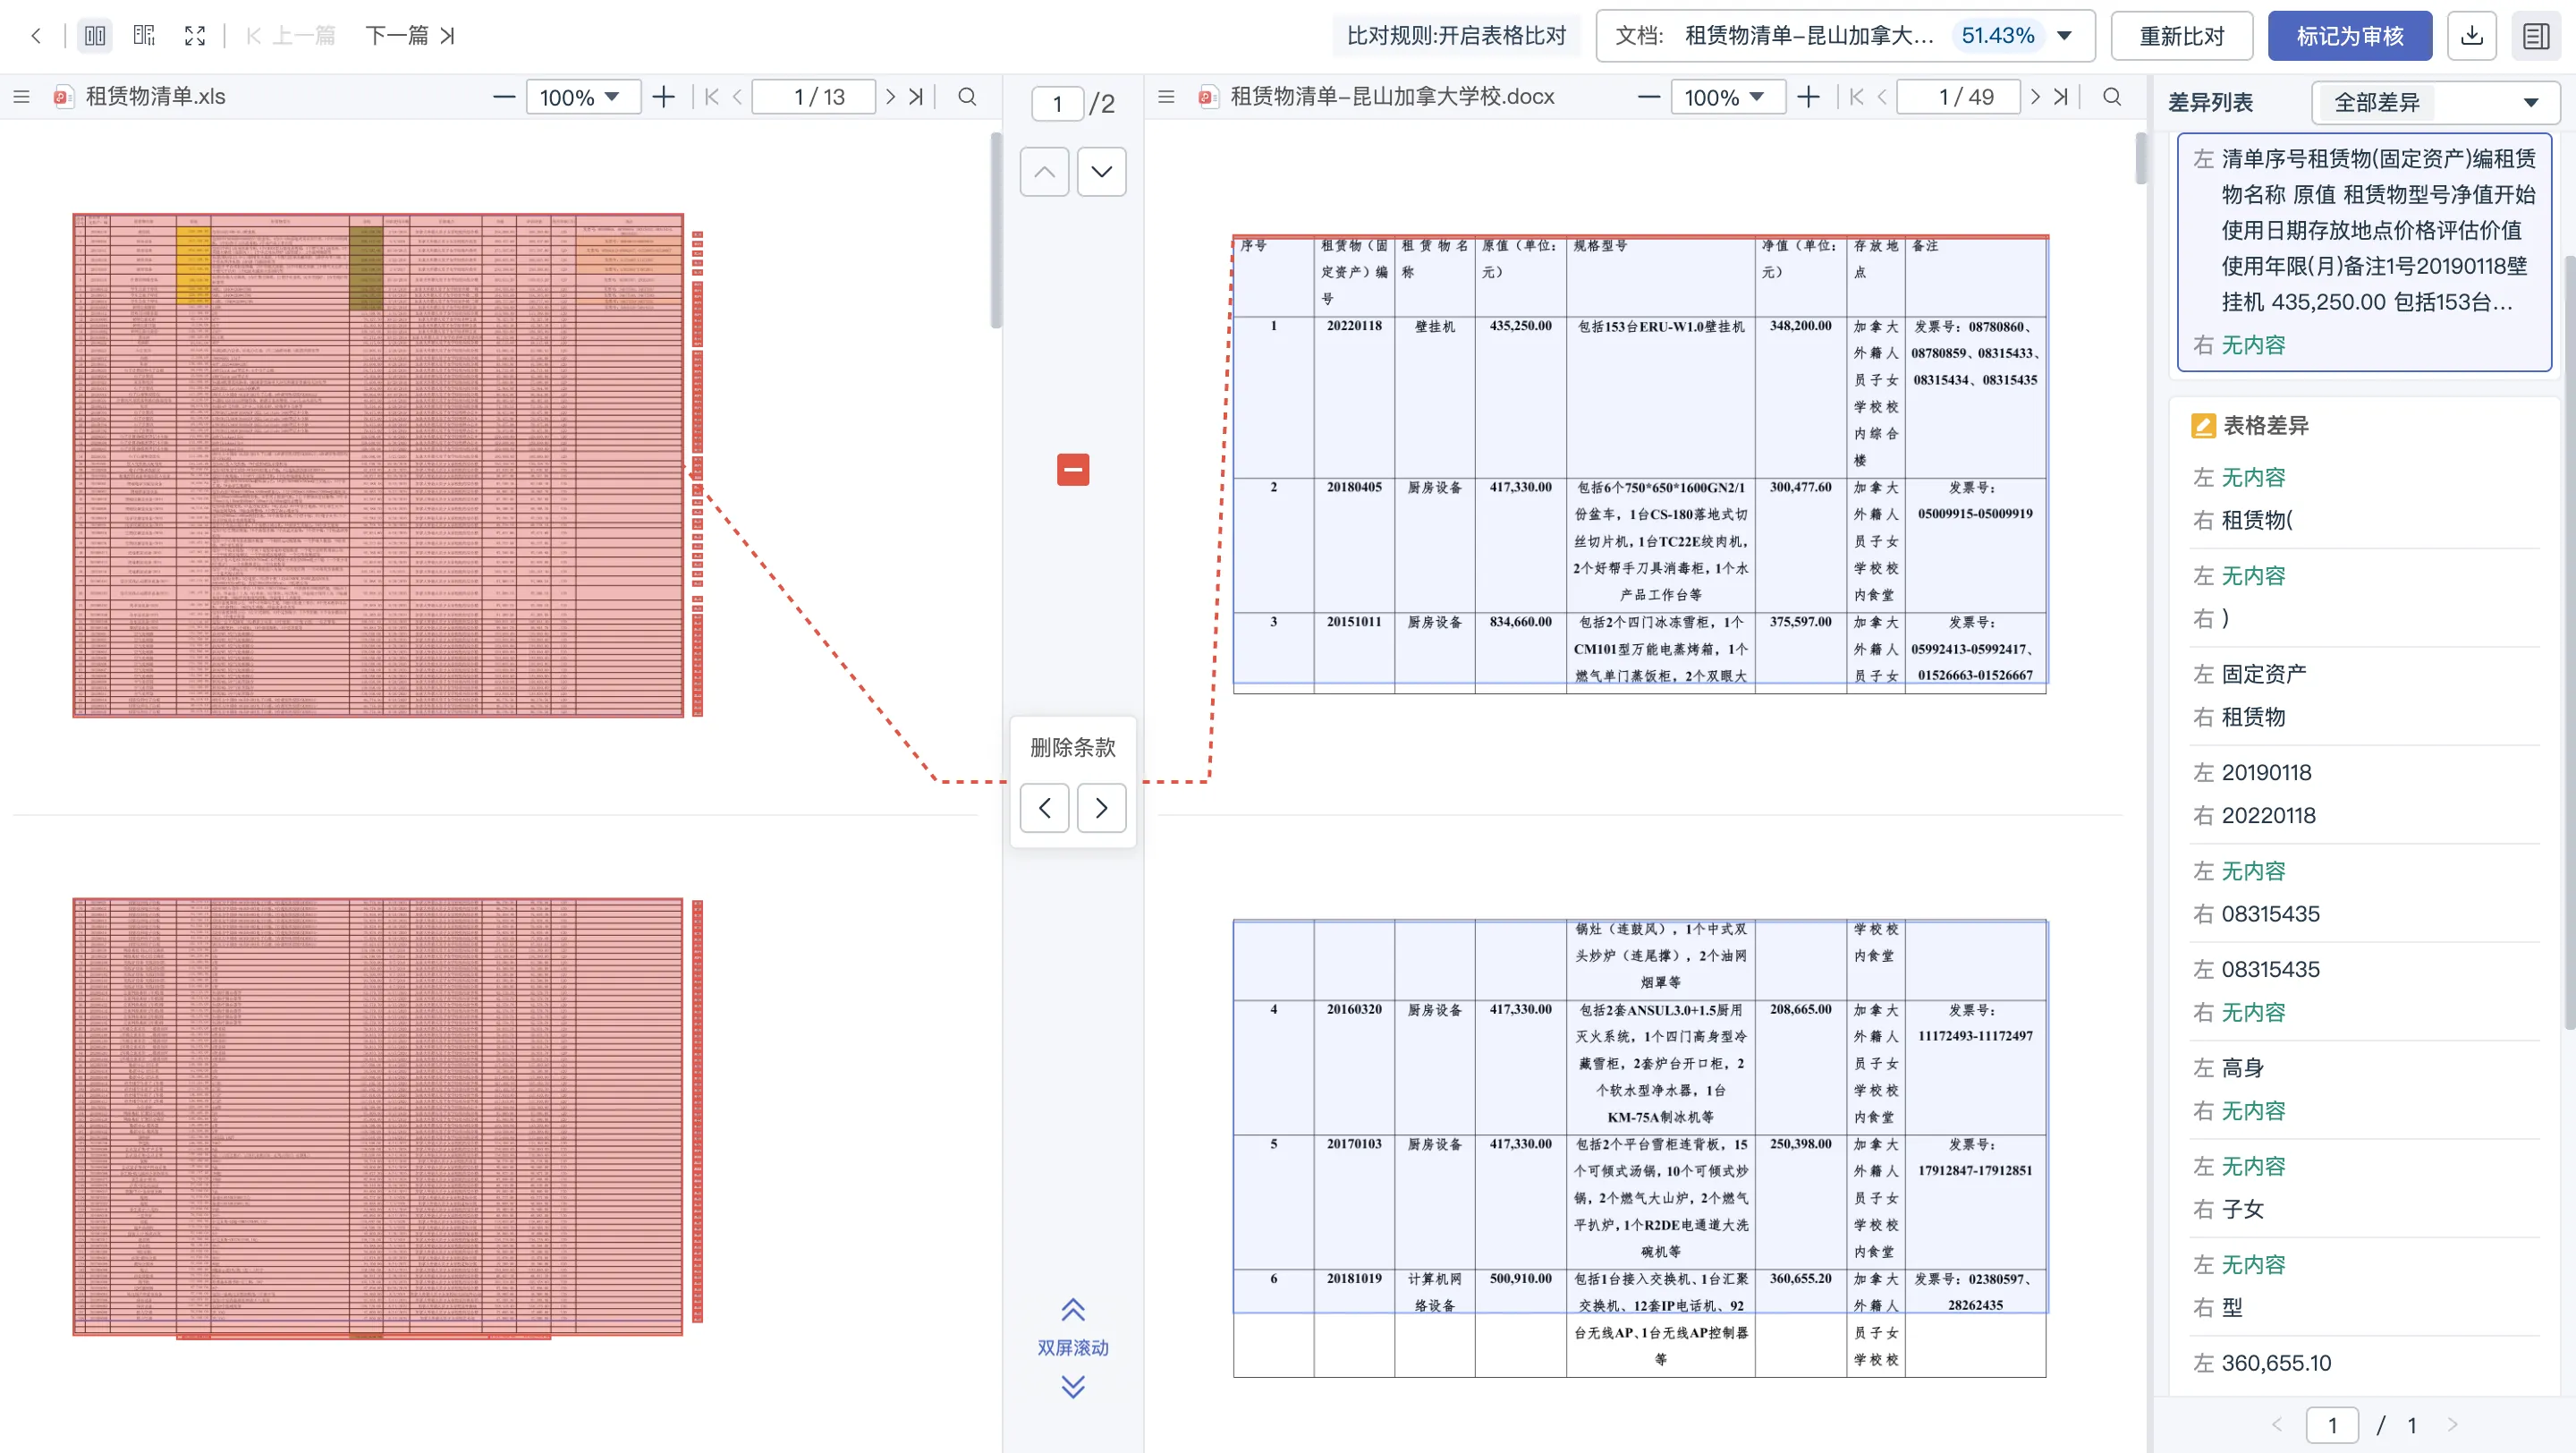The width and height of the screenshot is (2576, 1453).
Task: Go back using the top-left arrow
Action: click(36, 36)
